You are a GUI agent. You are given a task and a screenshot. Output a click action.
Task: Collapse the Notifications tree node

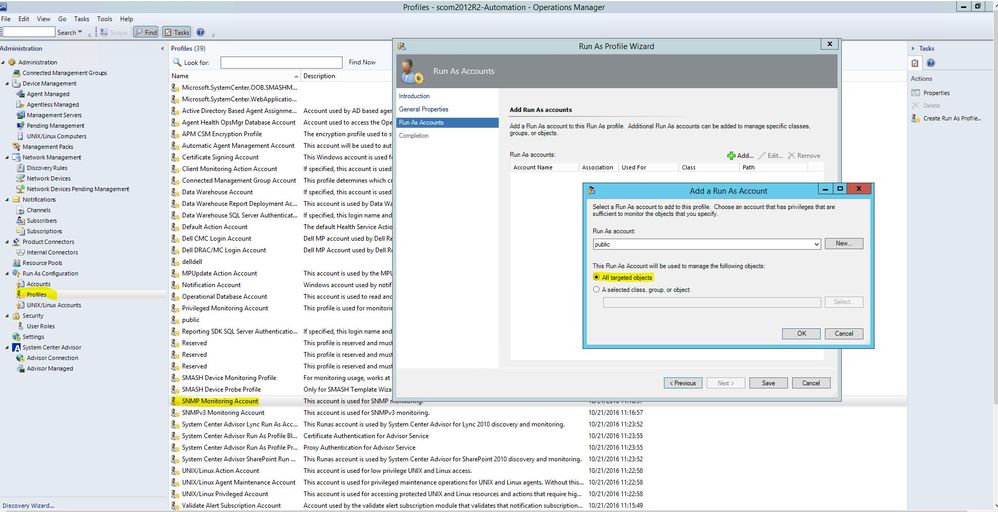(7, 199)
